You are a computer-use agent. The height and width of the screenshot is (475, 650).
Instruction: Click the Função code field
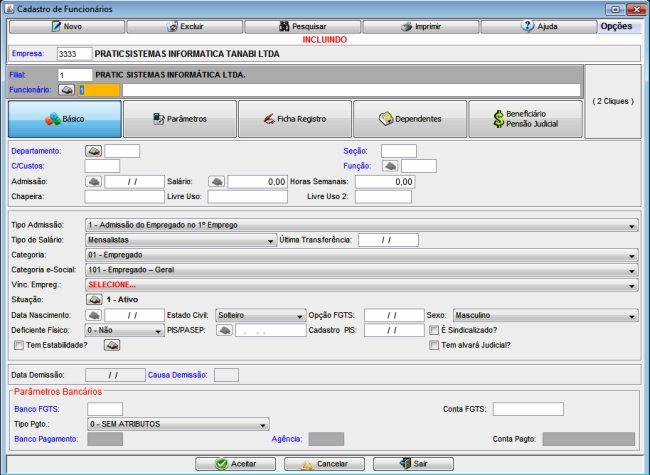coord(419,166)
